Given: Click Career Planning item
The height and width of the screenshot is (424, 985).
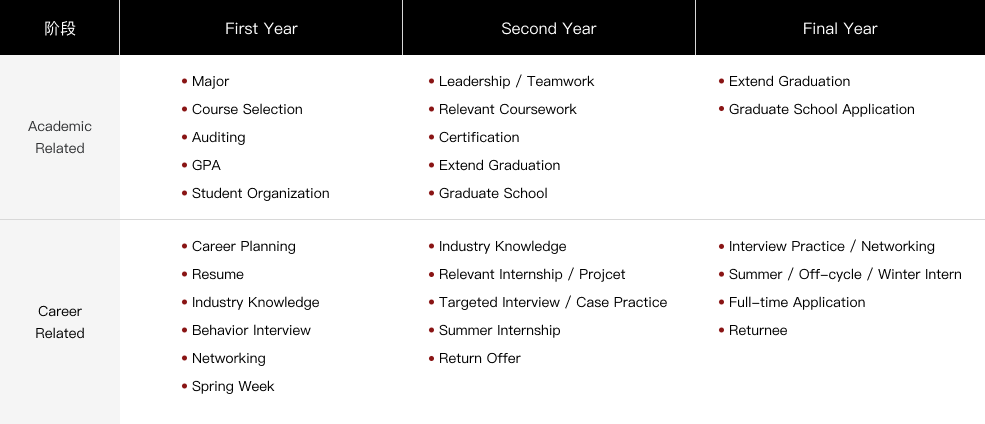Looking at the screenshot, I should 243,246.
